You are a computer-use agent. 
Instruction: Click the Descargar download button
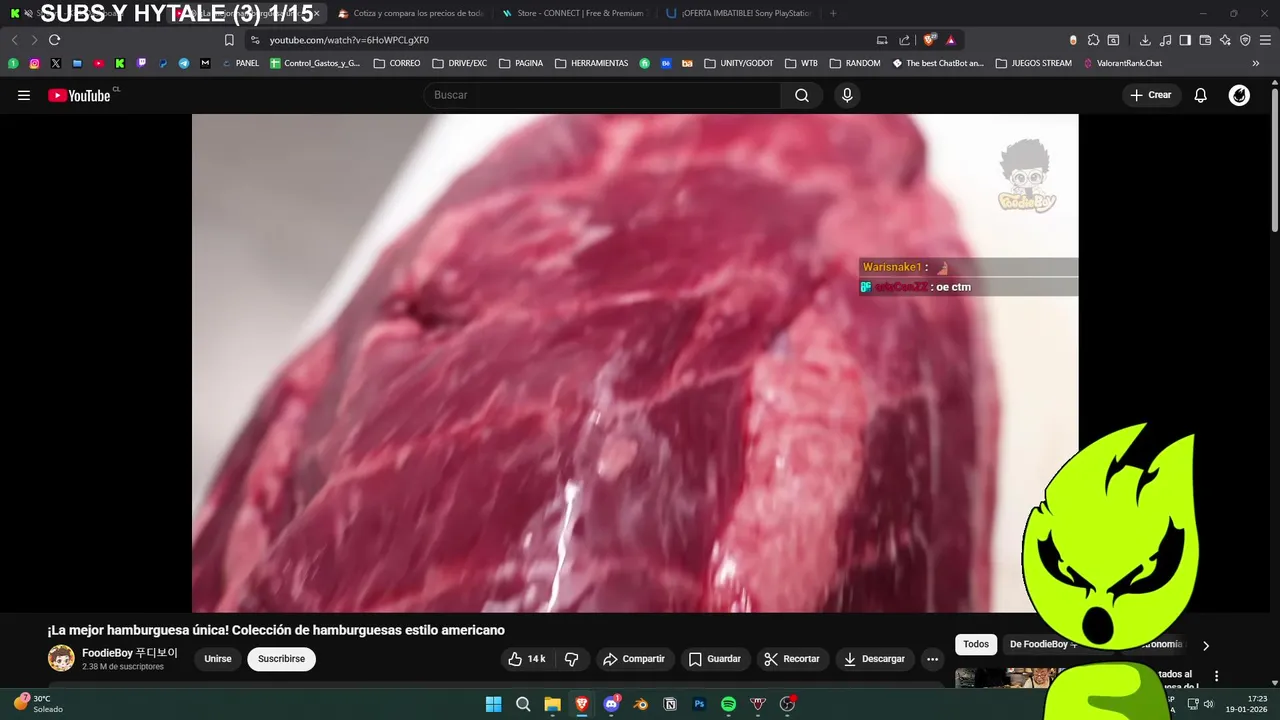coord(875,659)
